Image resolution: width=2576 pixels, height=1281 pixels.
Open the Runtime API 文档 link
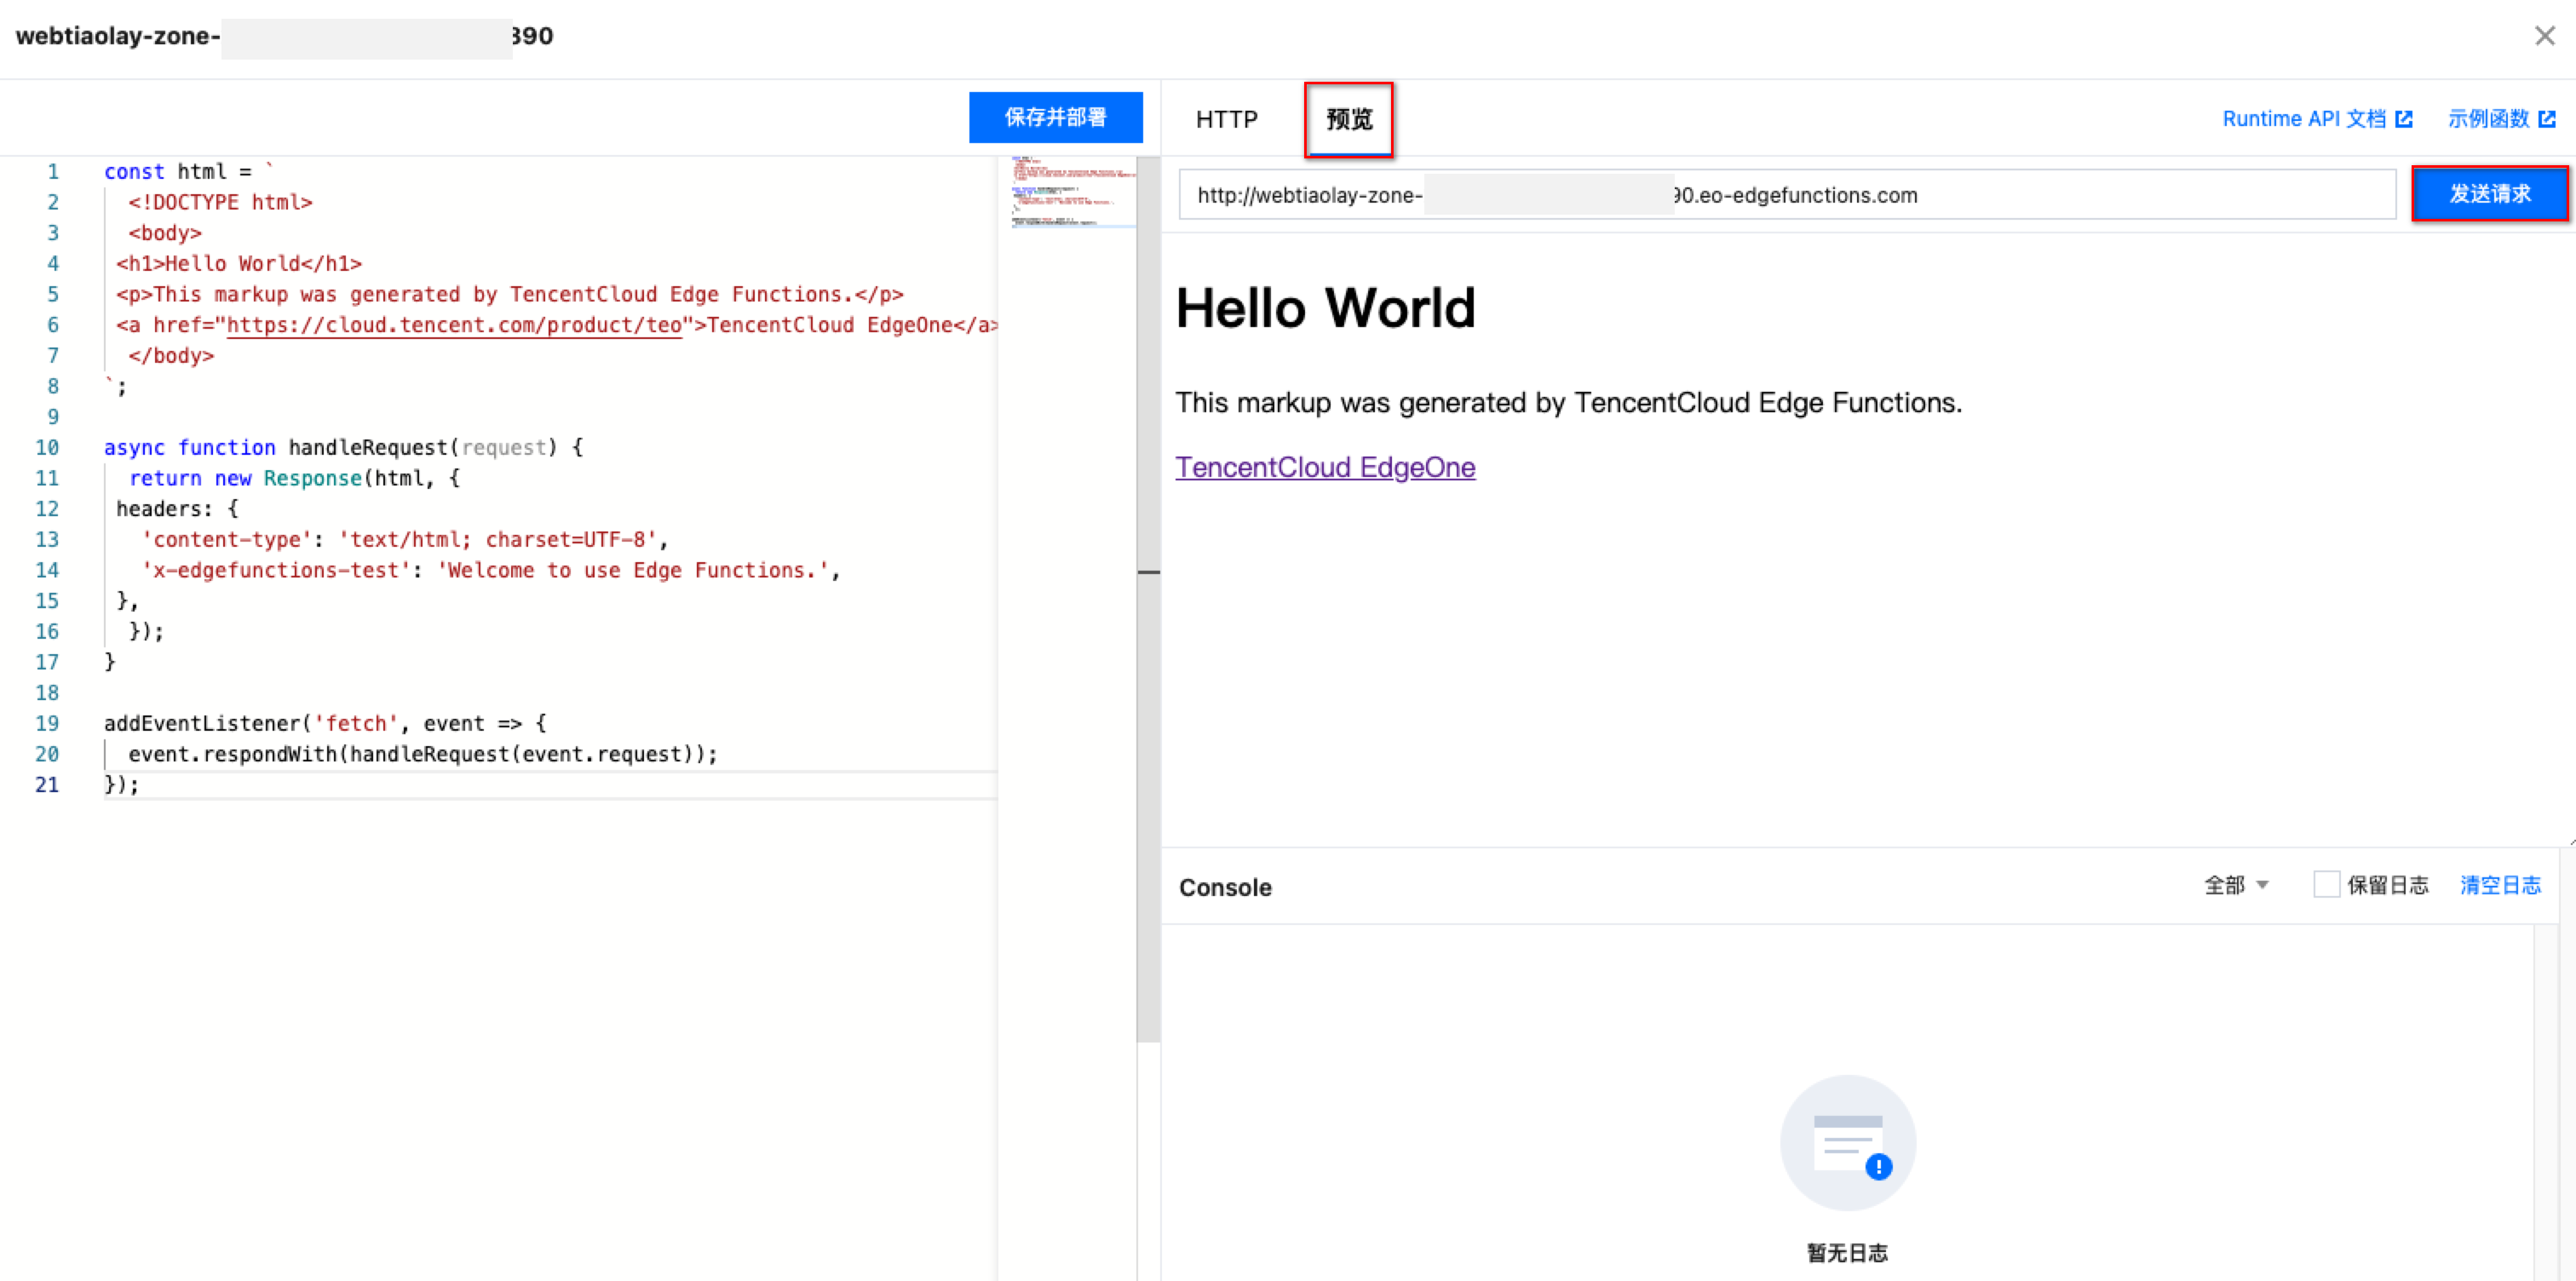point(2303,119)
